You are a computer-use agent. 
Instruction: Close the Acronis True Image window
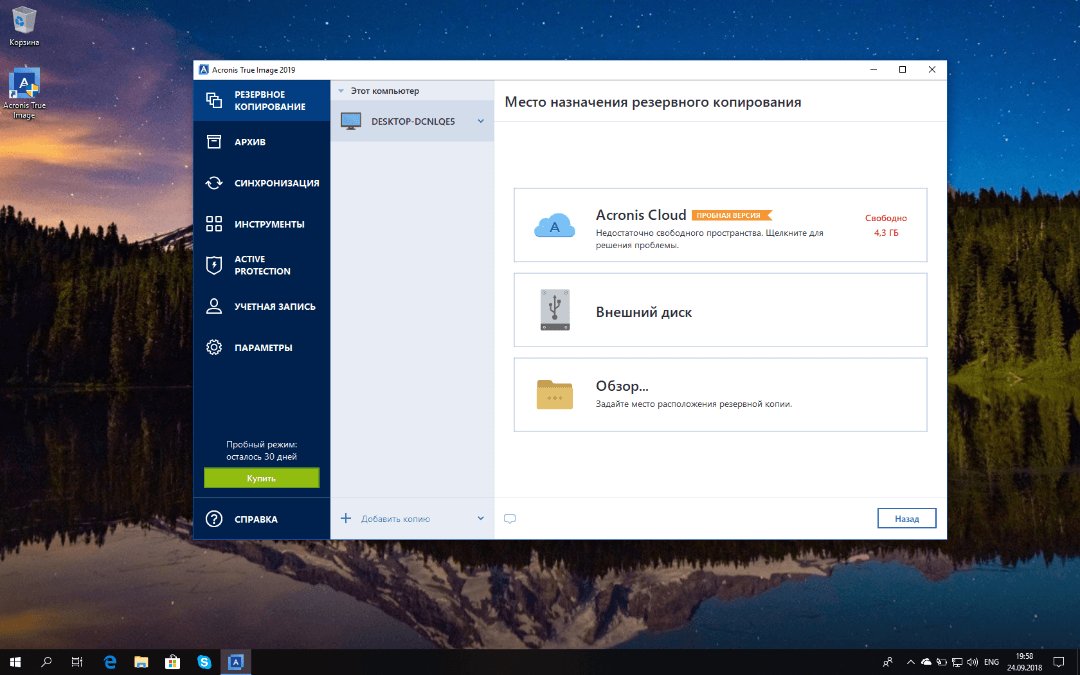coord(932,70)
